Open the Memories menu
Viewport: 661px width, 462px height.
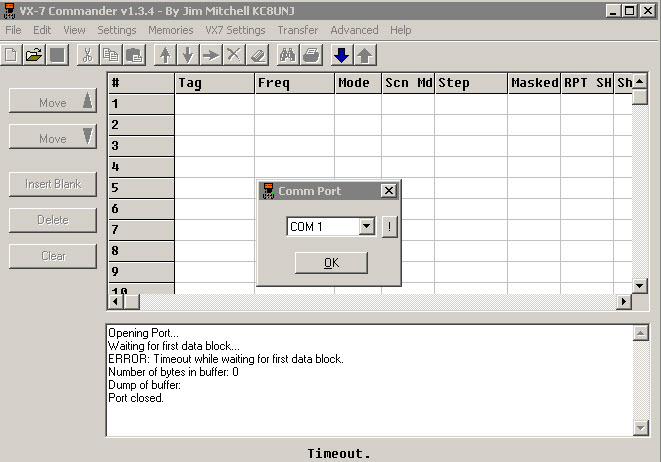171,30
